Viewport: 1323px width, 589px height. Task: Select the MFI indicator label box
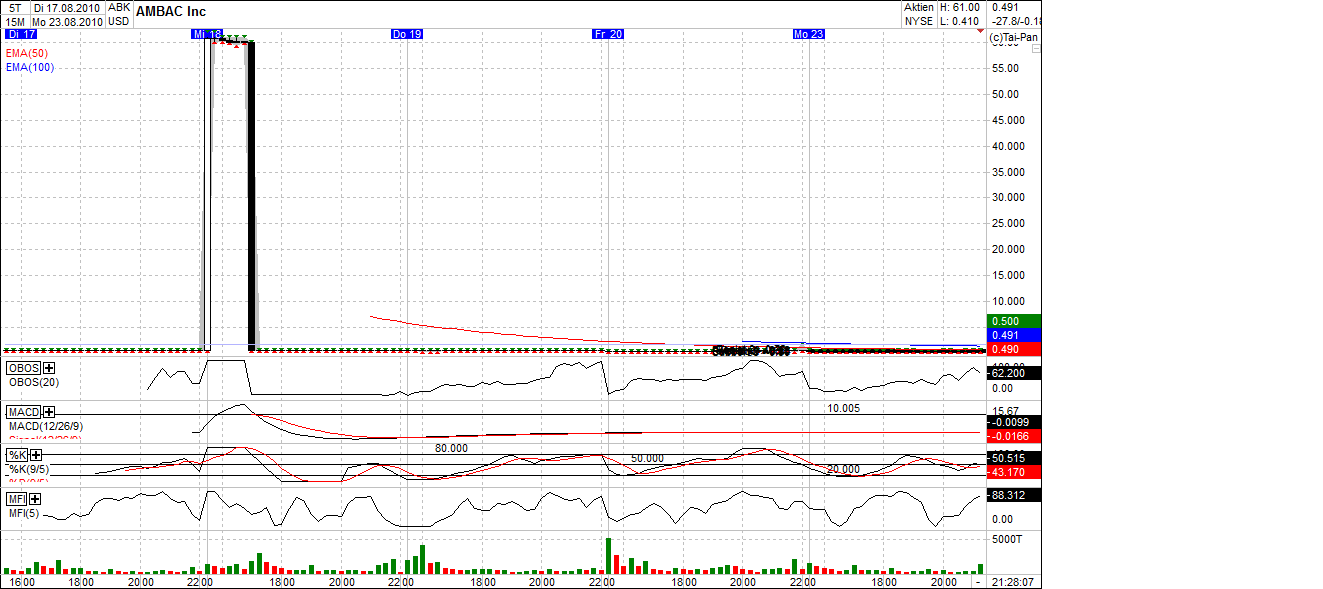click(17, 499)
